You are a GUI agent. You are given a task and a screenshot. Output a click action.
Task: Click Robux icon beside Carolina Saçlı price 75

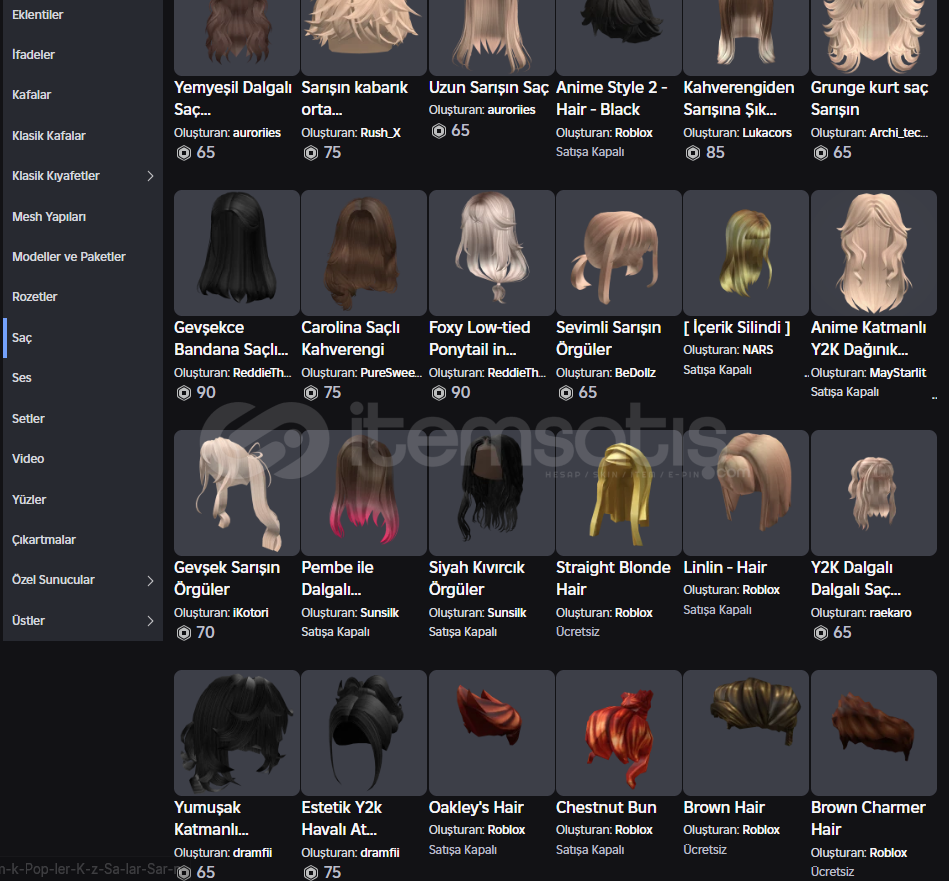point(310,393)
